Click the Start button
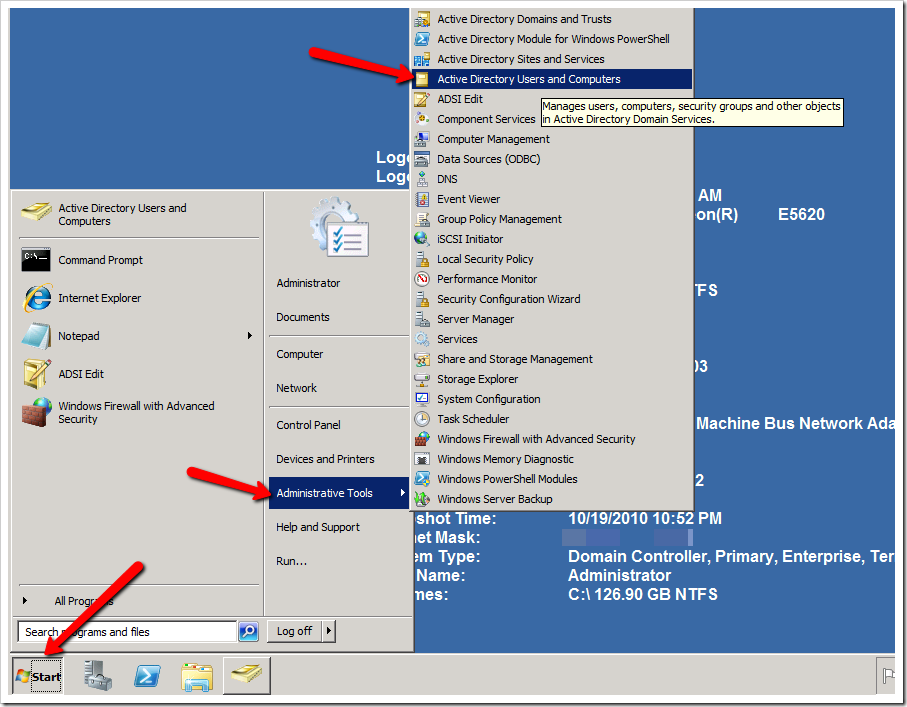 pos(38,676)
